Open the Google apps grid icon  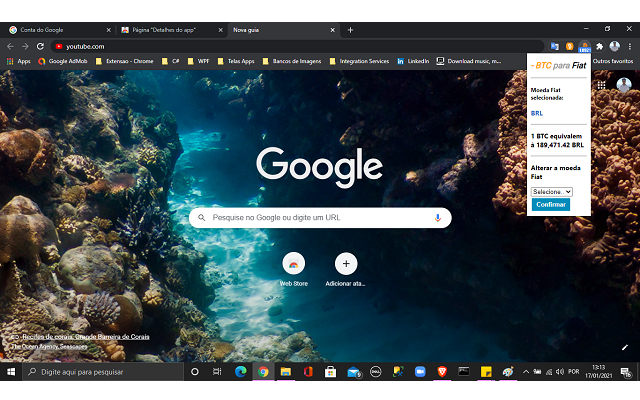tap(601, 85)
